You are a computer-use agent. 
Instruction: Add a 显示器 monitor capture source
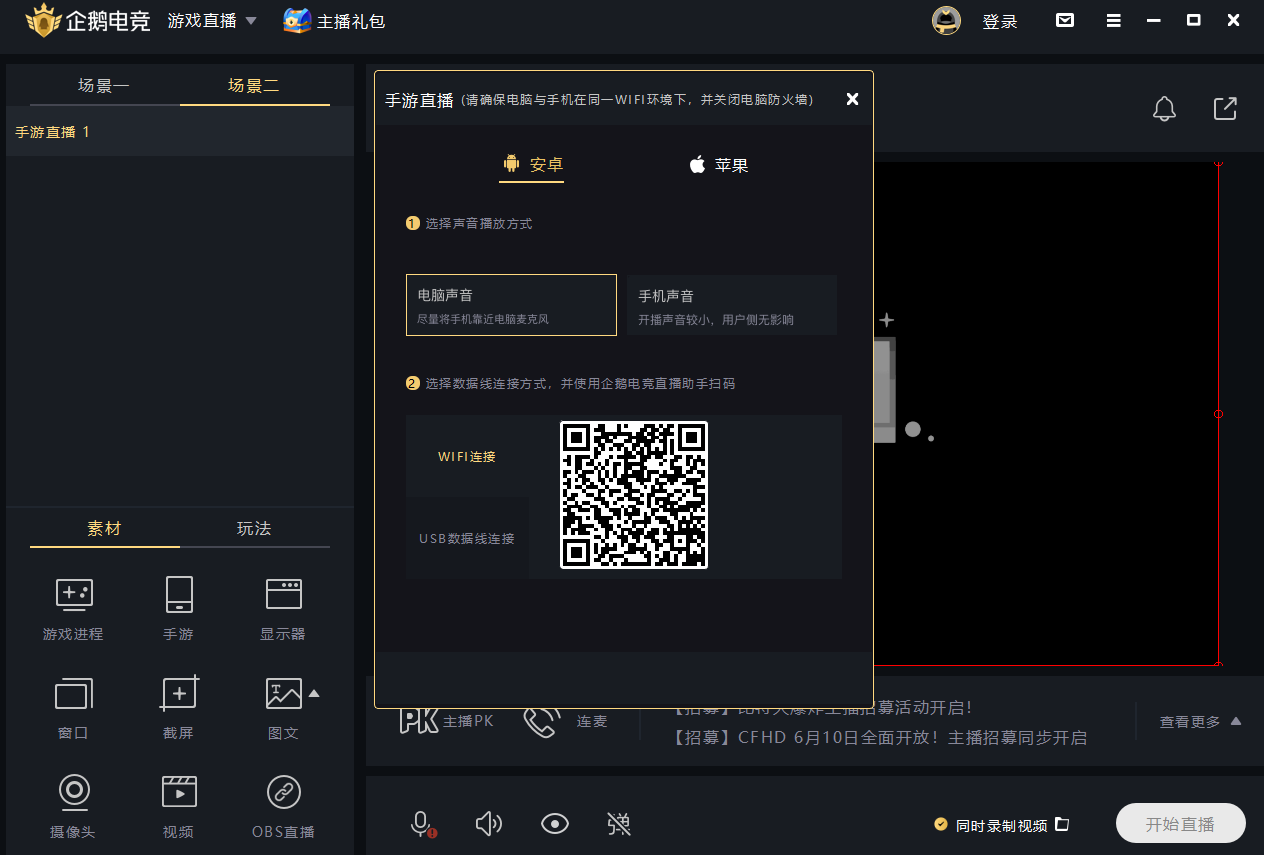coord(283,609)
